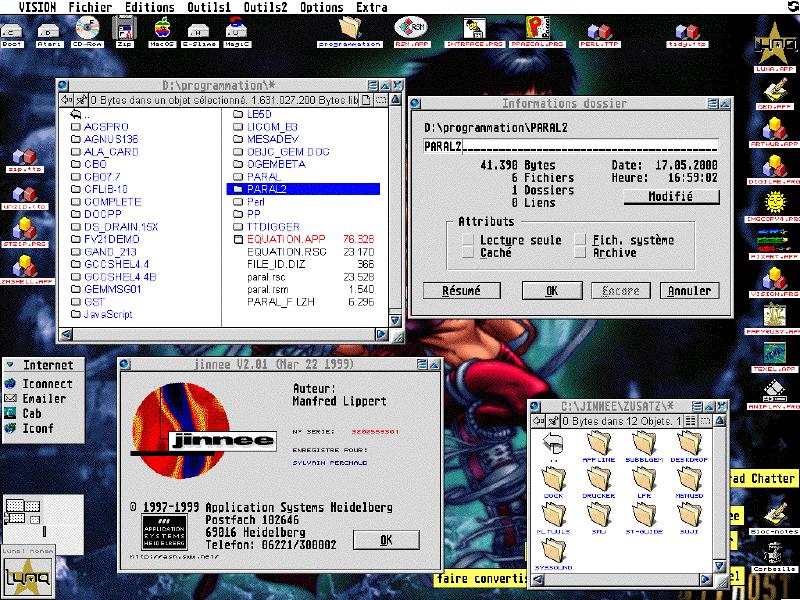800x600 pixels.
Task: Launch ANIPLAY.PRG film icon
Action: click(774, 395)
